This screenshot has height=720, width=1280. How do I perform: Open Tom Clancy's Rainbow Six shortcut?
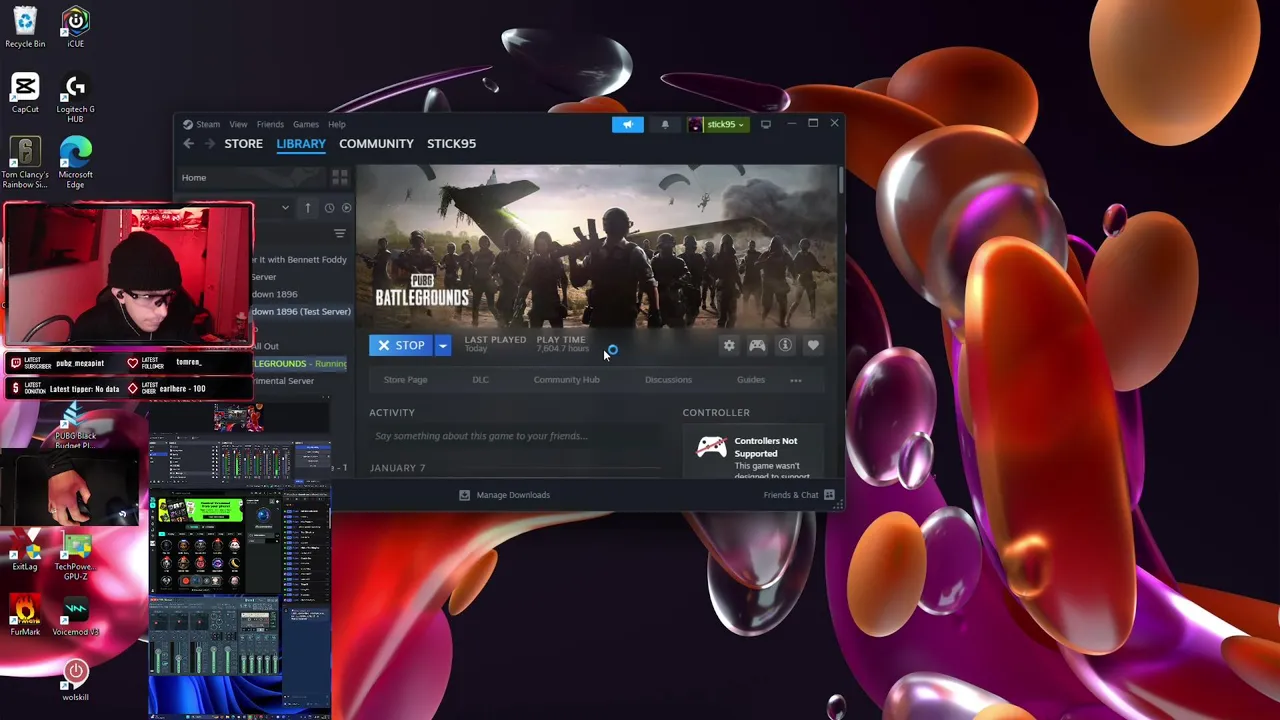click(x=25, y=163)
